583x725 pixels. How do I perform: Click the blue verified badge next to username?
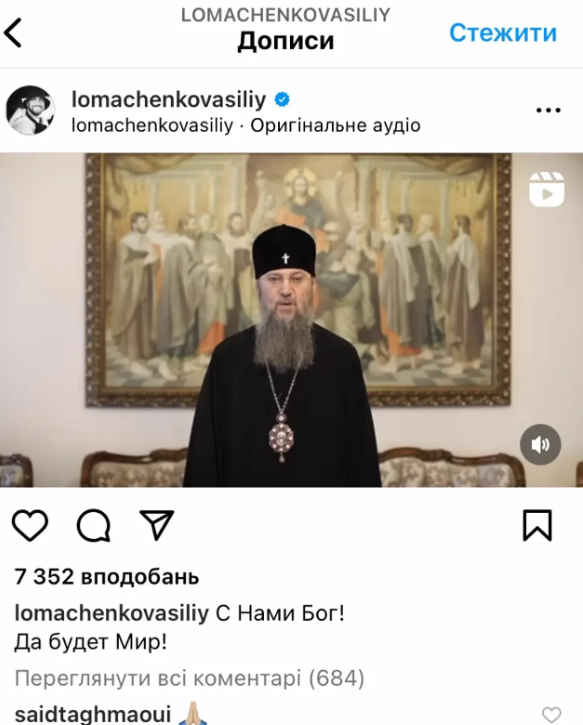click(282, 99)
